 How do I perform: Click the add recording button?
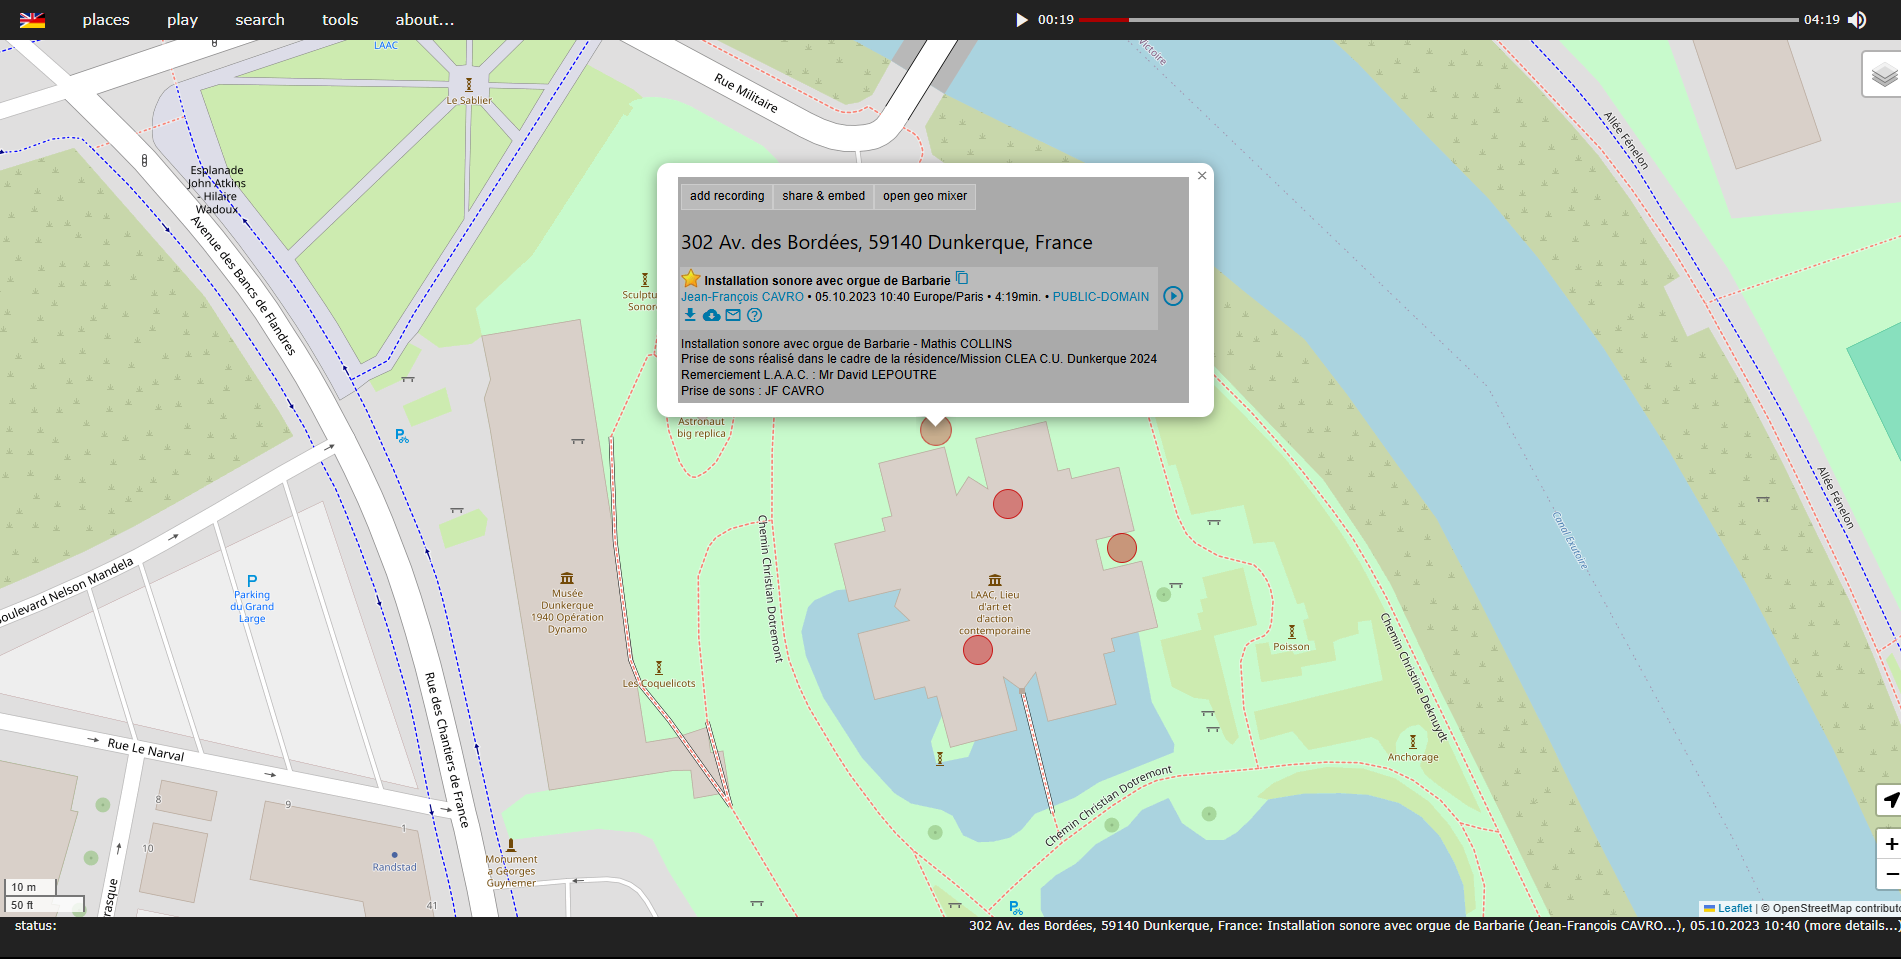pyautogui.click(x=727, y=196)
